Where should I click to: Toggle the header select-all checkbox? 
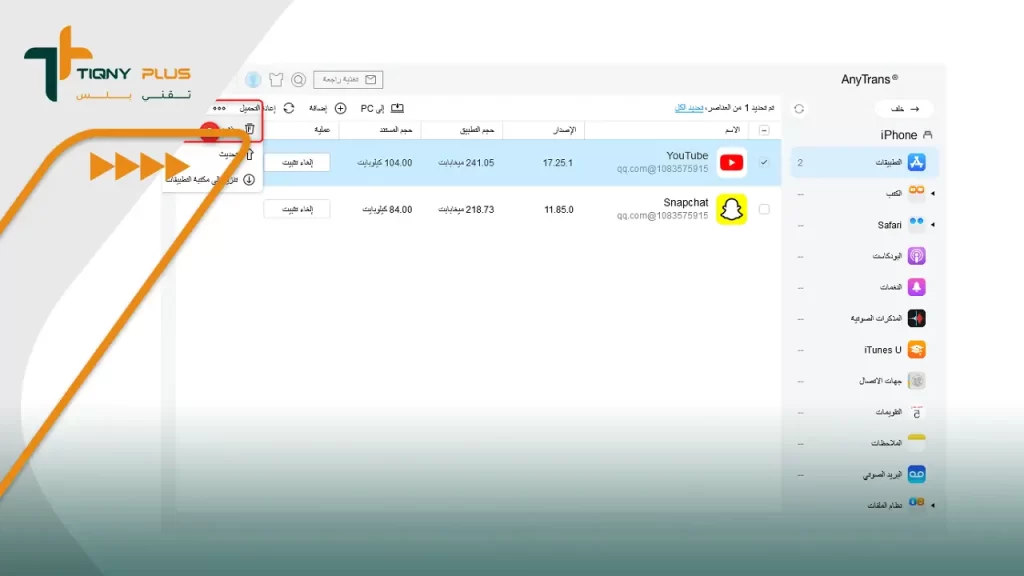tap(764, 131)
